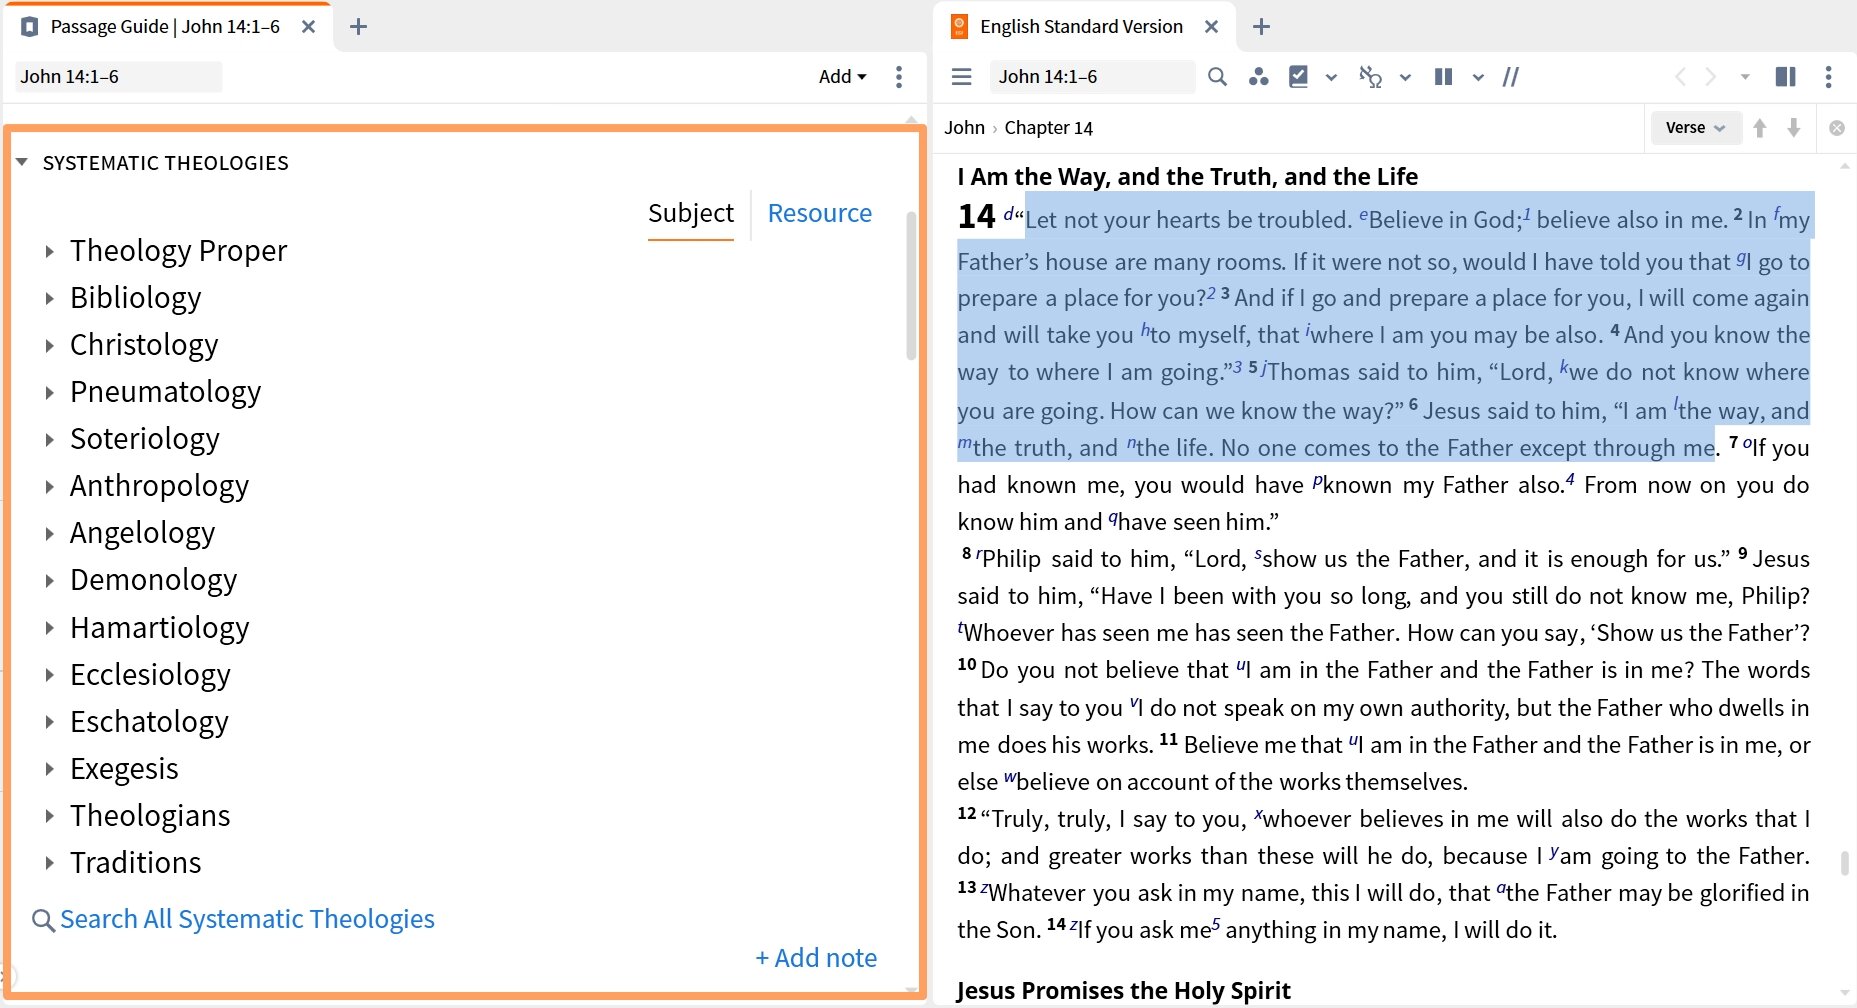1857x1008 pixels.
Task: Collapse the Systematic Theologies section
Action: (22, 162)
